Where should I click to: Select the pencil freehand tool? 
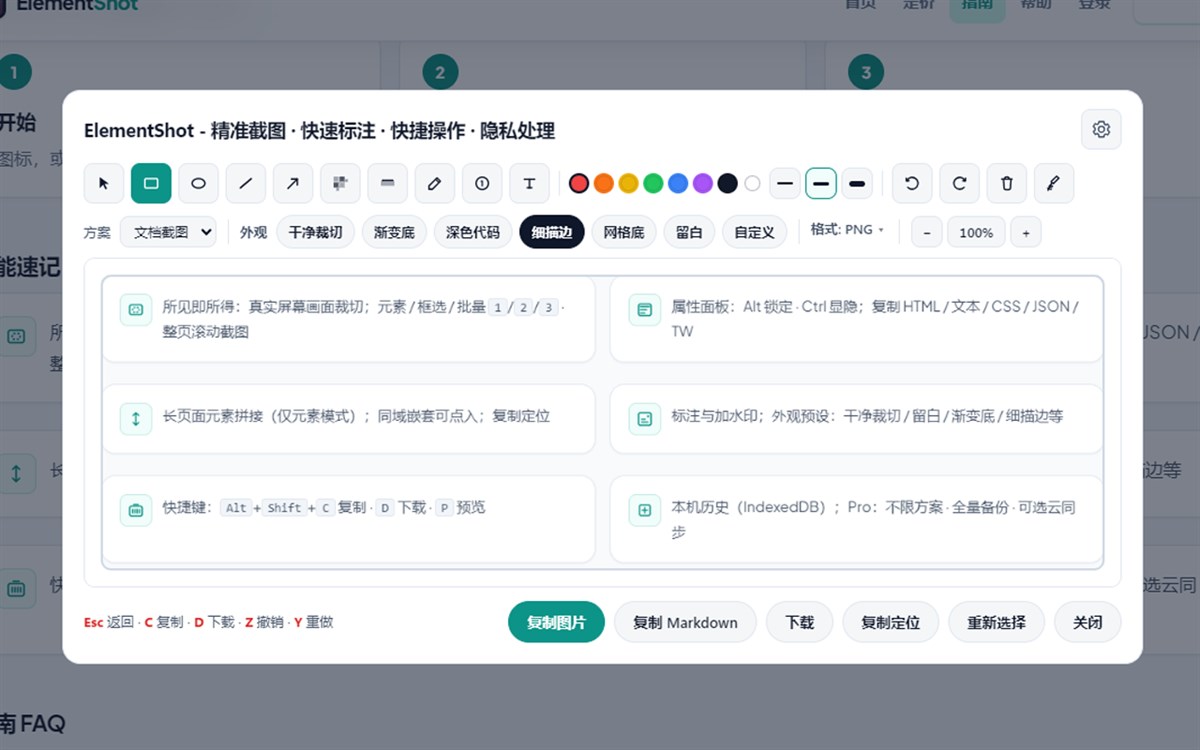[435, 183]
